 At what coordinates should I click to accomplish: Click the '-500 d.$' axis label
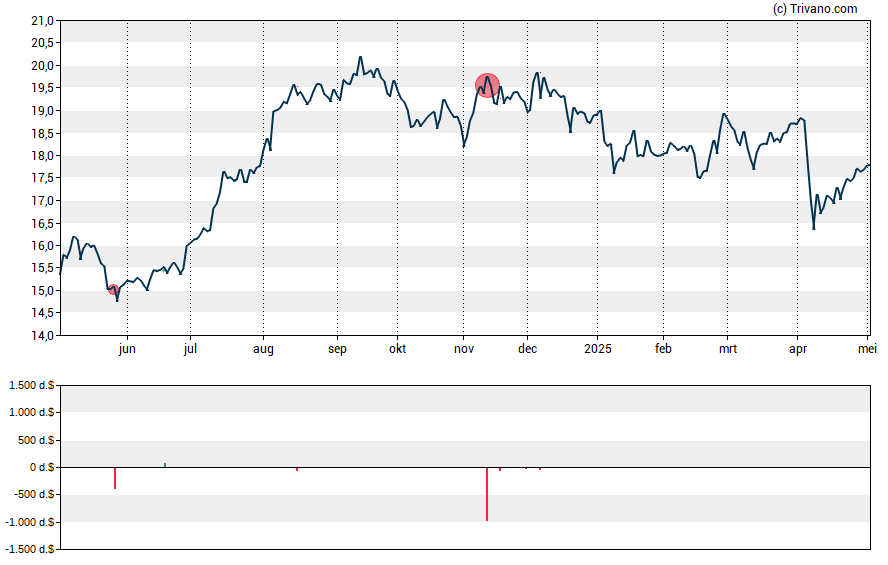tap(33, 494)
